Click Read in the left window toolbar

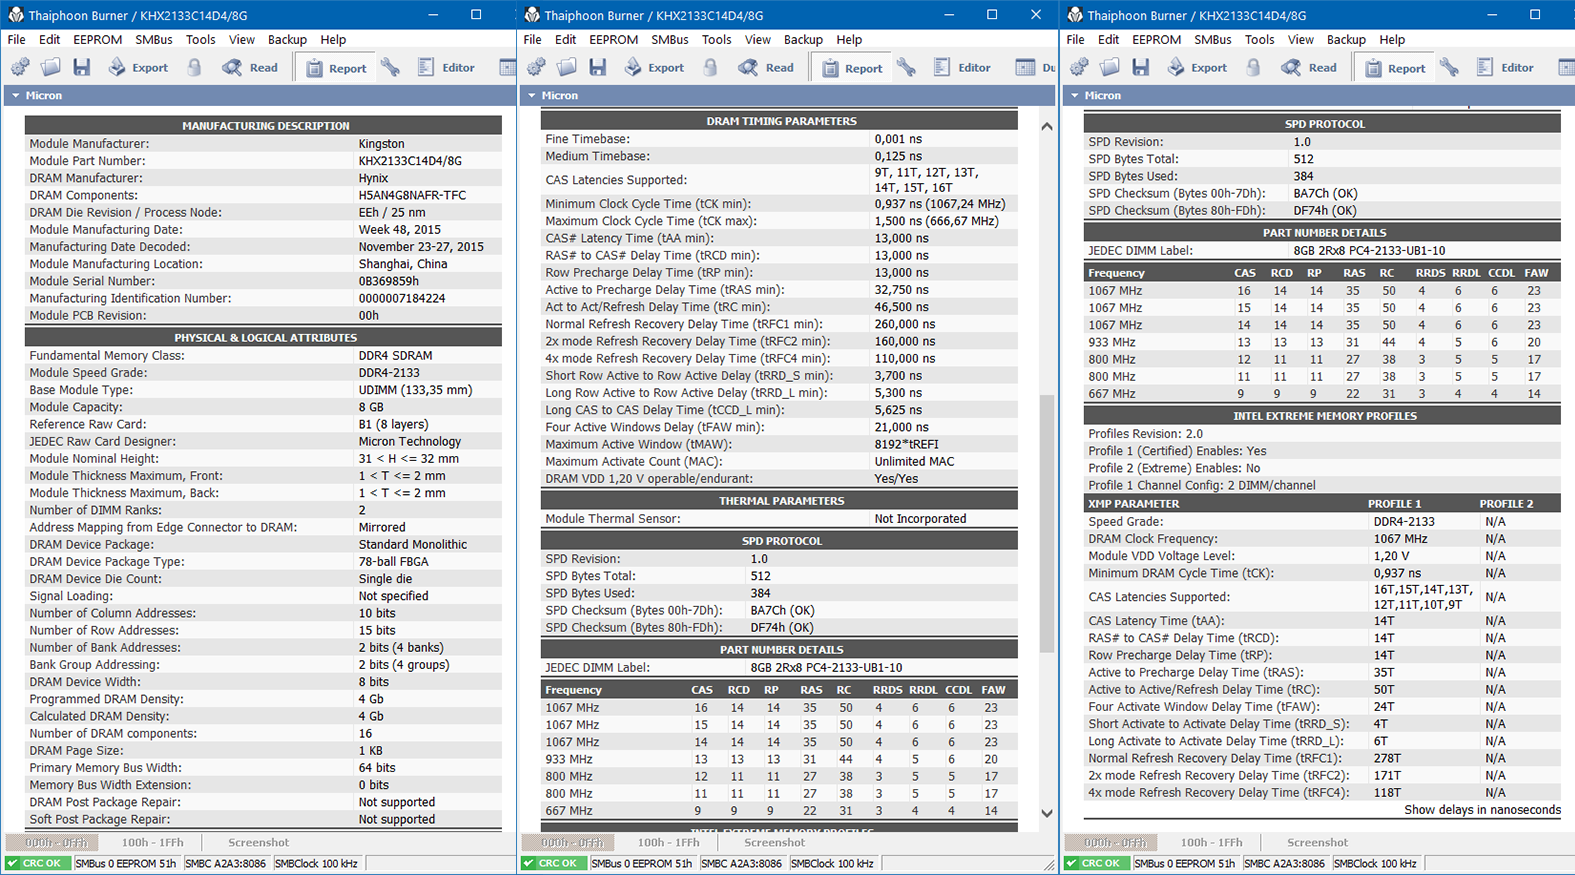tap(250, 67)
